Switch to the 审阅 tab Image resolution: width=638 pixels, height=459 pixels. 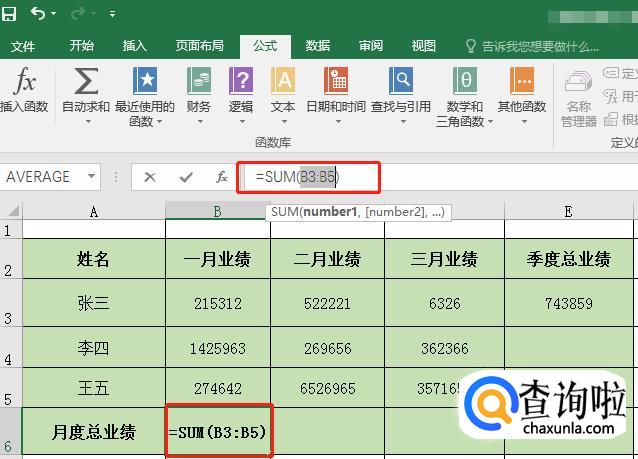pos(371,46)
